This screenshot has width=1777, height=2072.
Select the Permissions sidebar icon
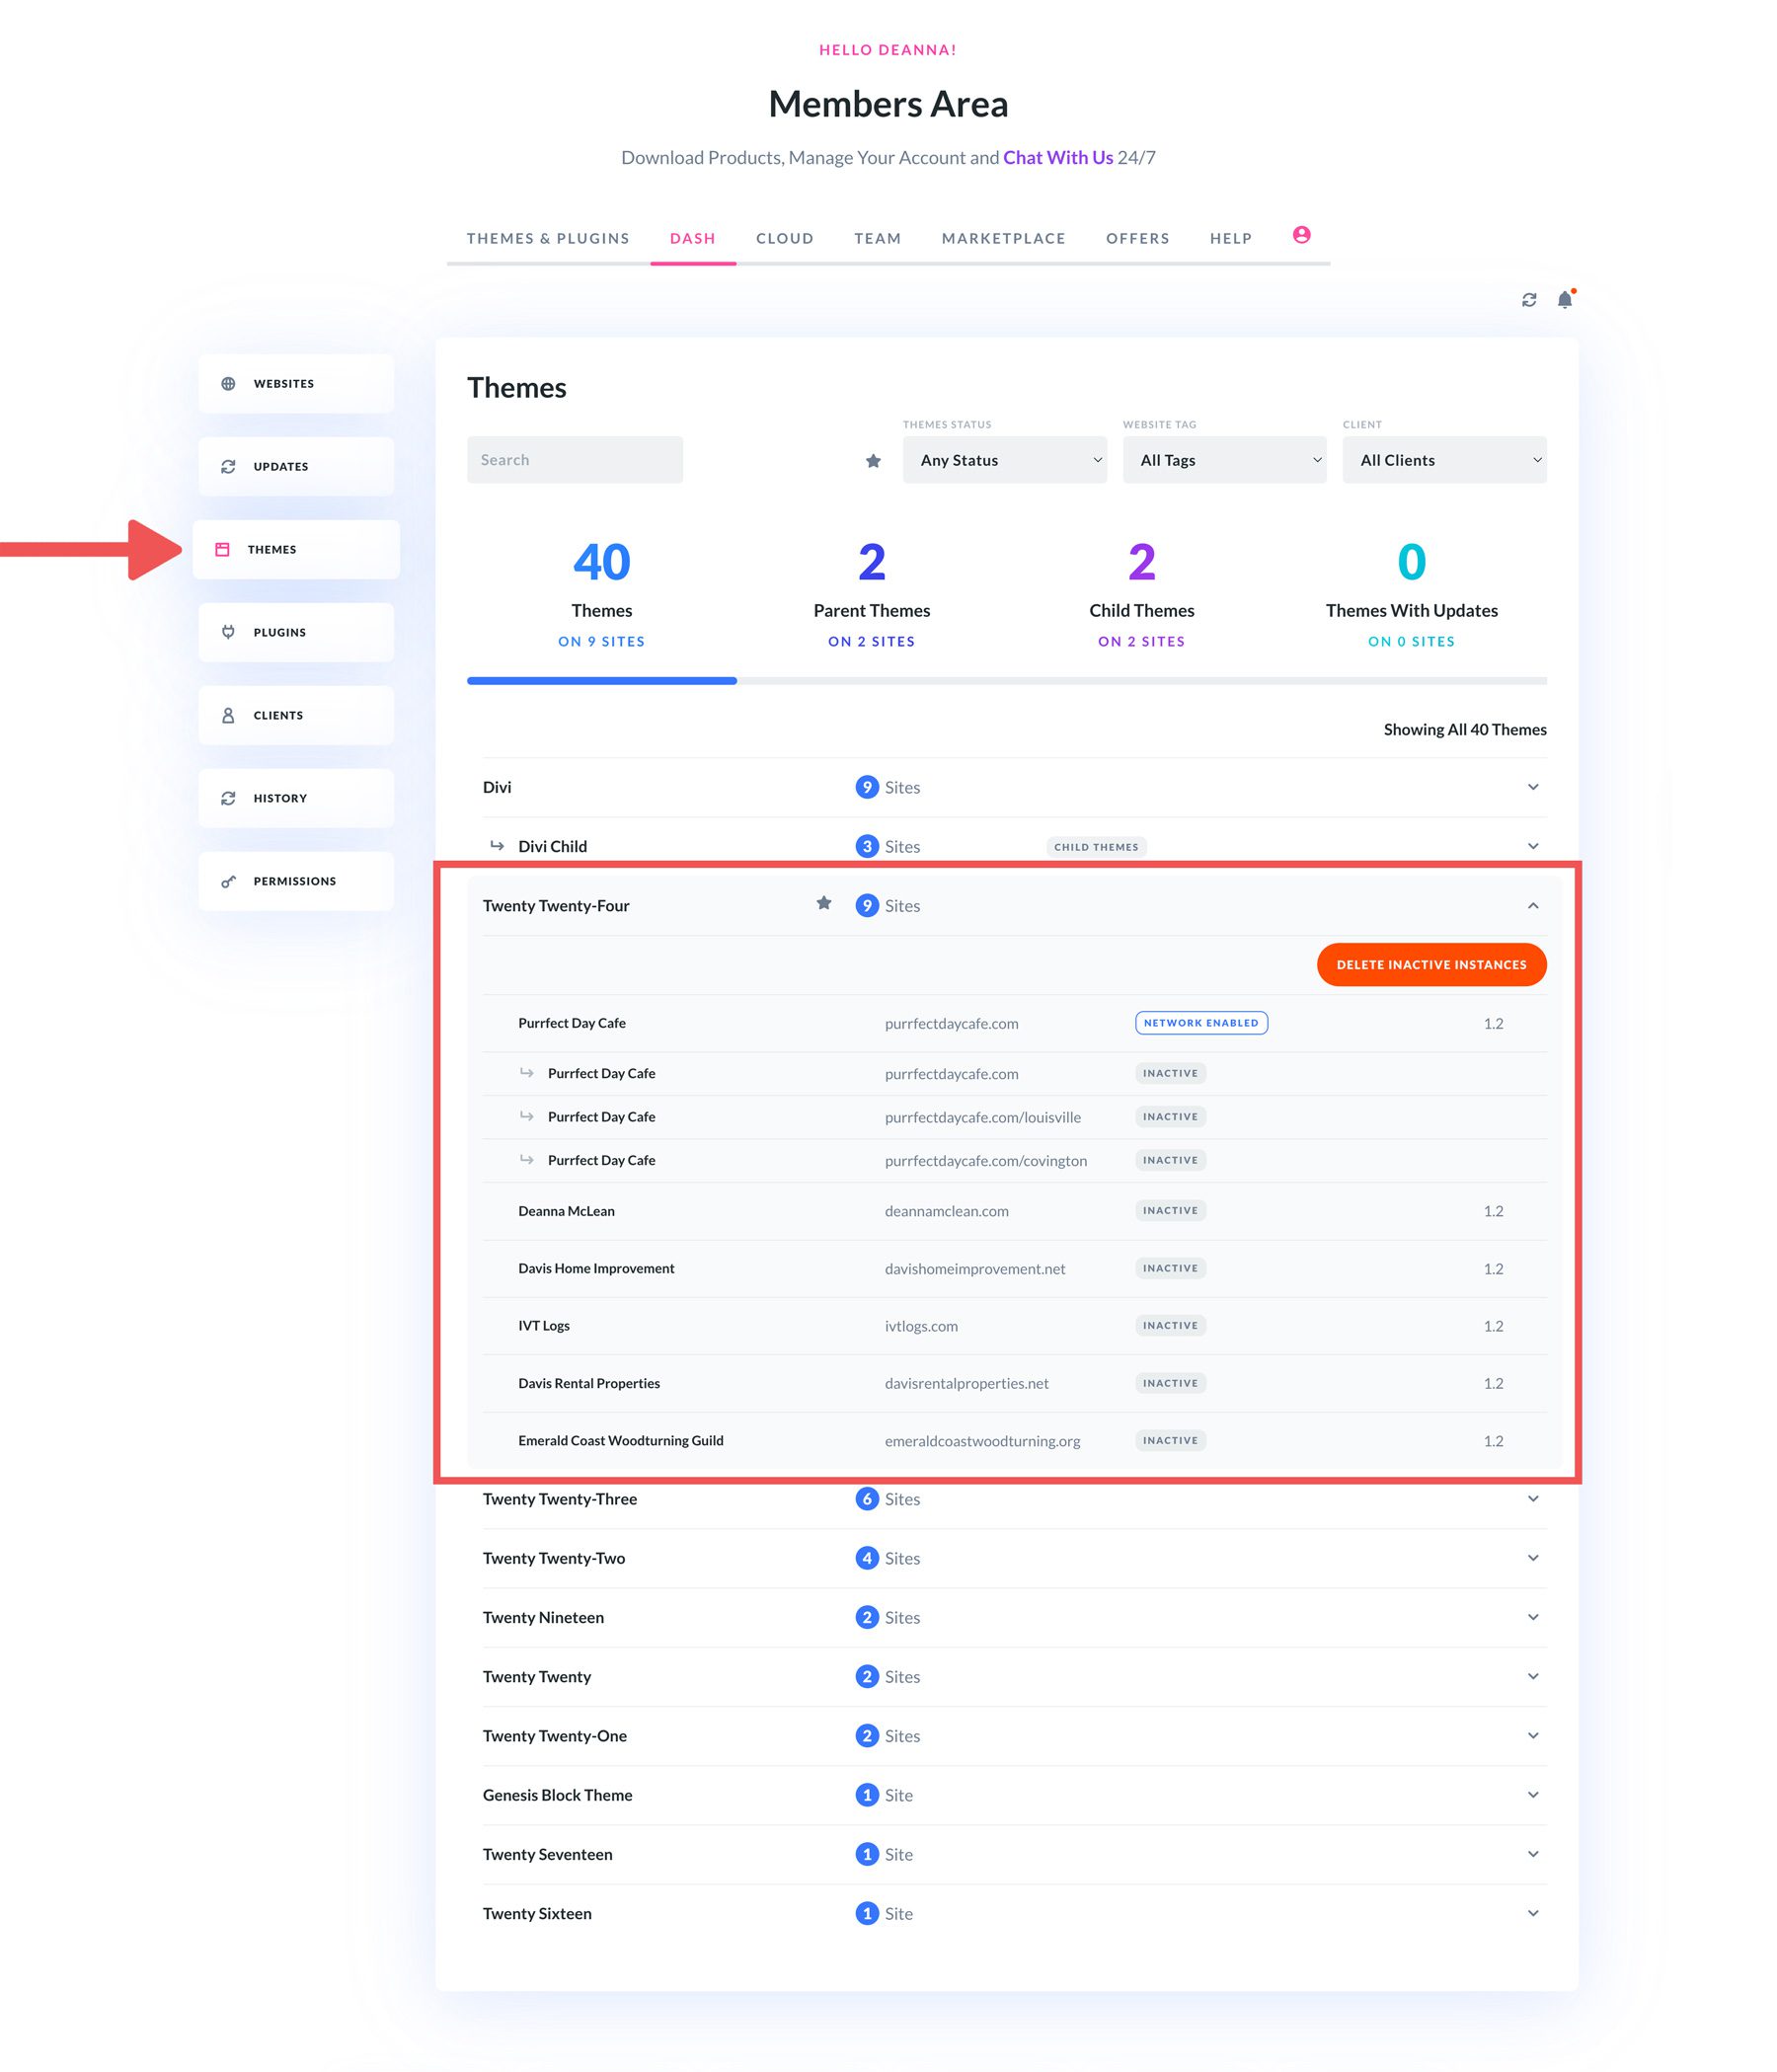click(x=229, y=880)
